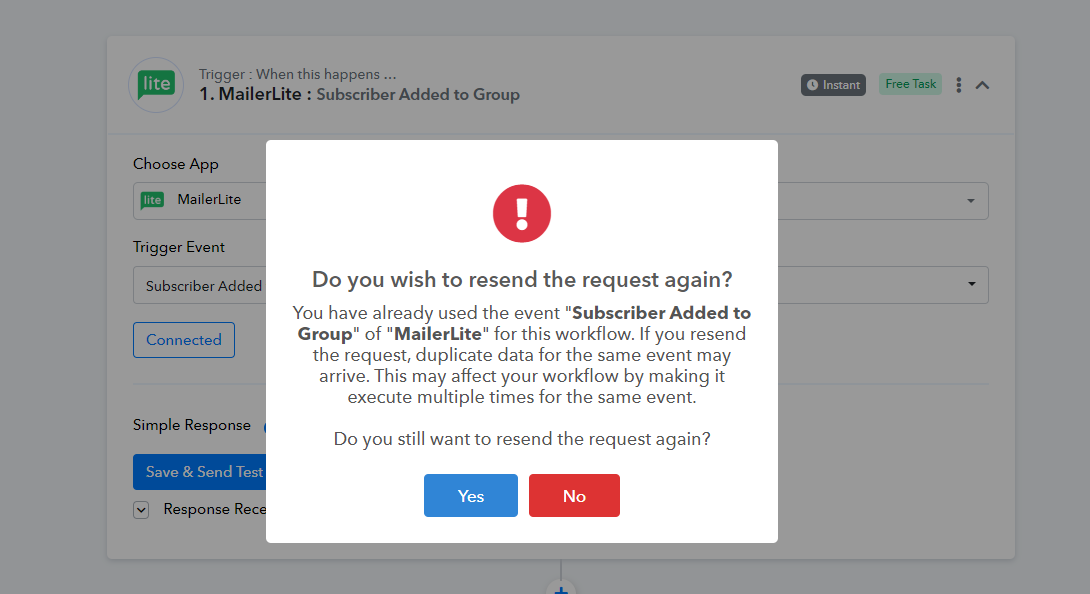Collapse the trigger step with chevron
The width and height of the screenshot is (1090, 594).
[982, 85]
